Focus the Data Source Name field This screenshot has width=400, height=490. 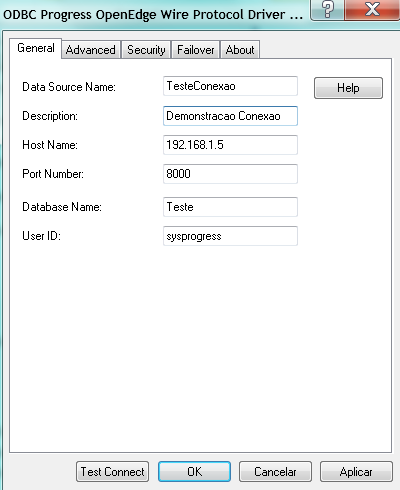pos(230,86)
